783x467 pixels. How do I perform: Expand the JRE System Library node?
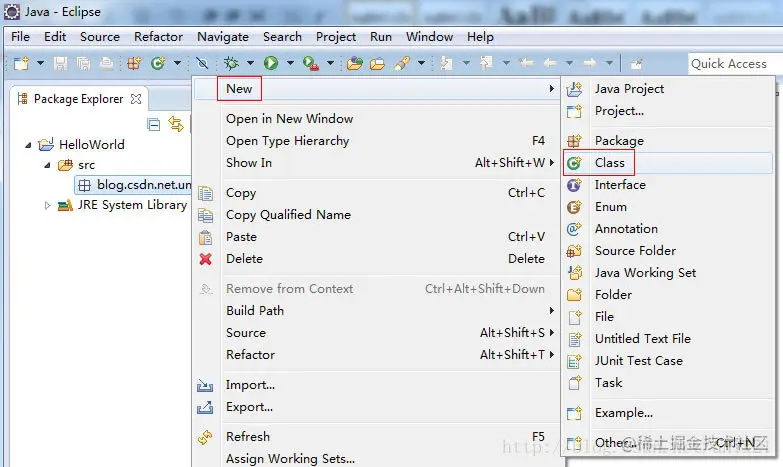(47, 205)
